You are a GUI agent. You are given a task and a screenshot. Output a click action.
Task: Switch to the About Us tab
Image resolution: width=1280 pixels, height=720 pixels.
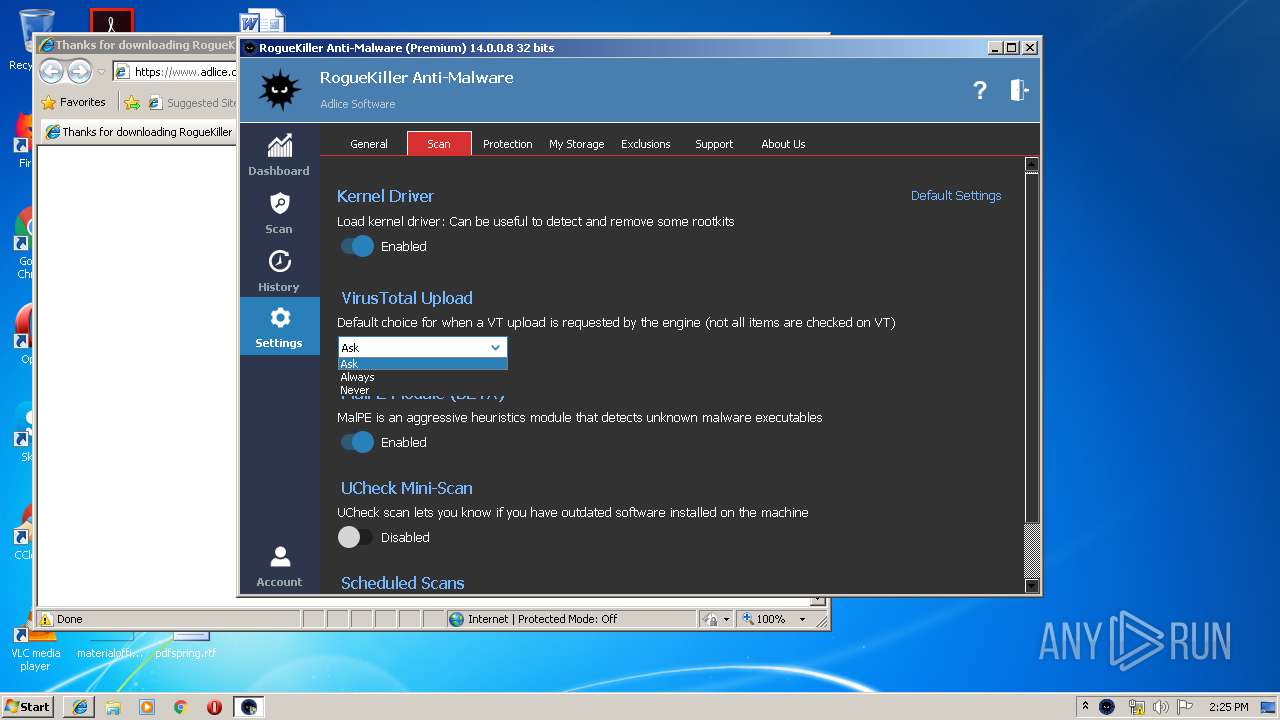[x=783, y=144]
